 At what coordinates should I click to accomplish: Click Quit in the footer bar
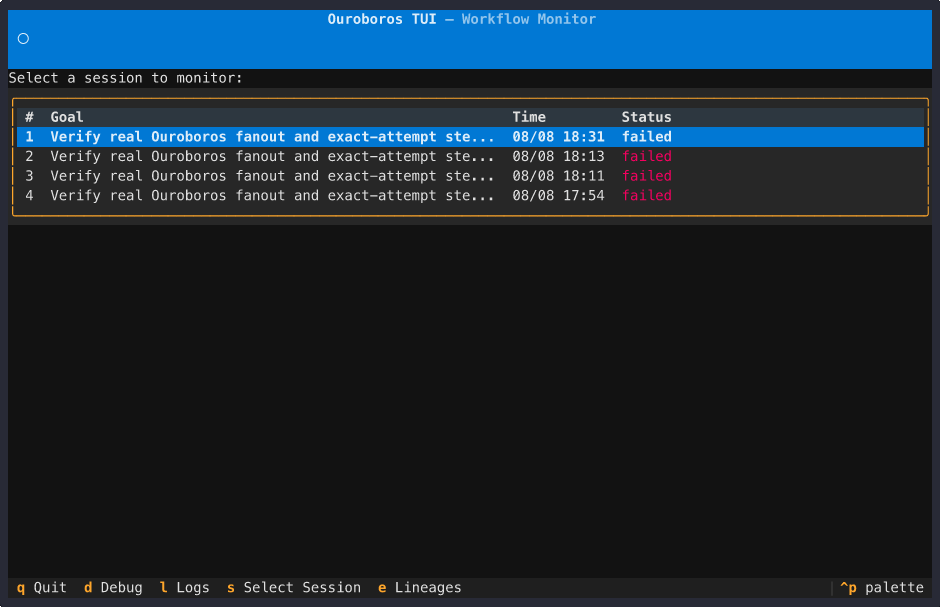[x=41, y=587]
